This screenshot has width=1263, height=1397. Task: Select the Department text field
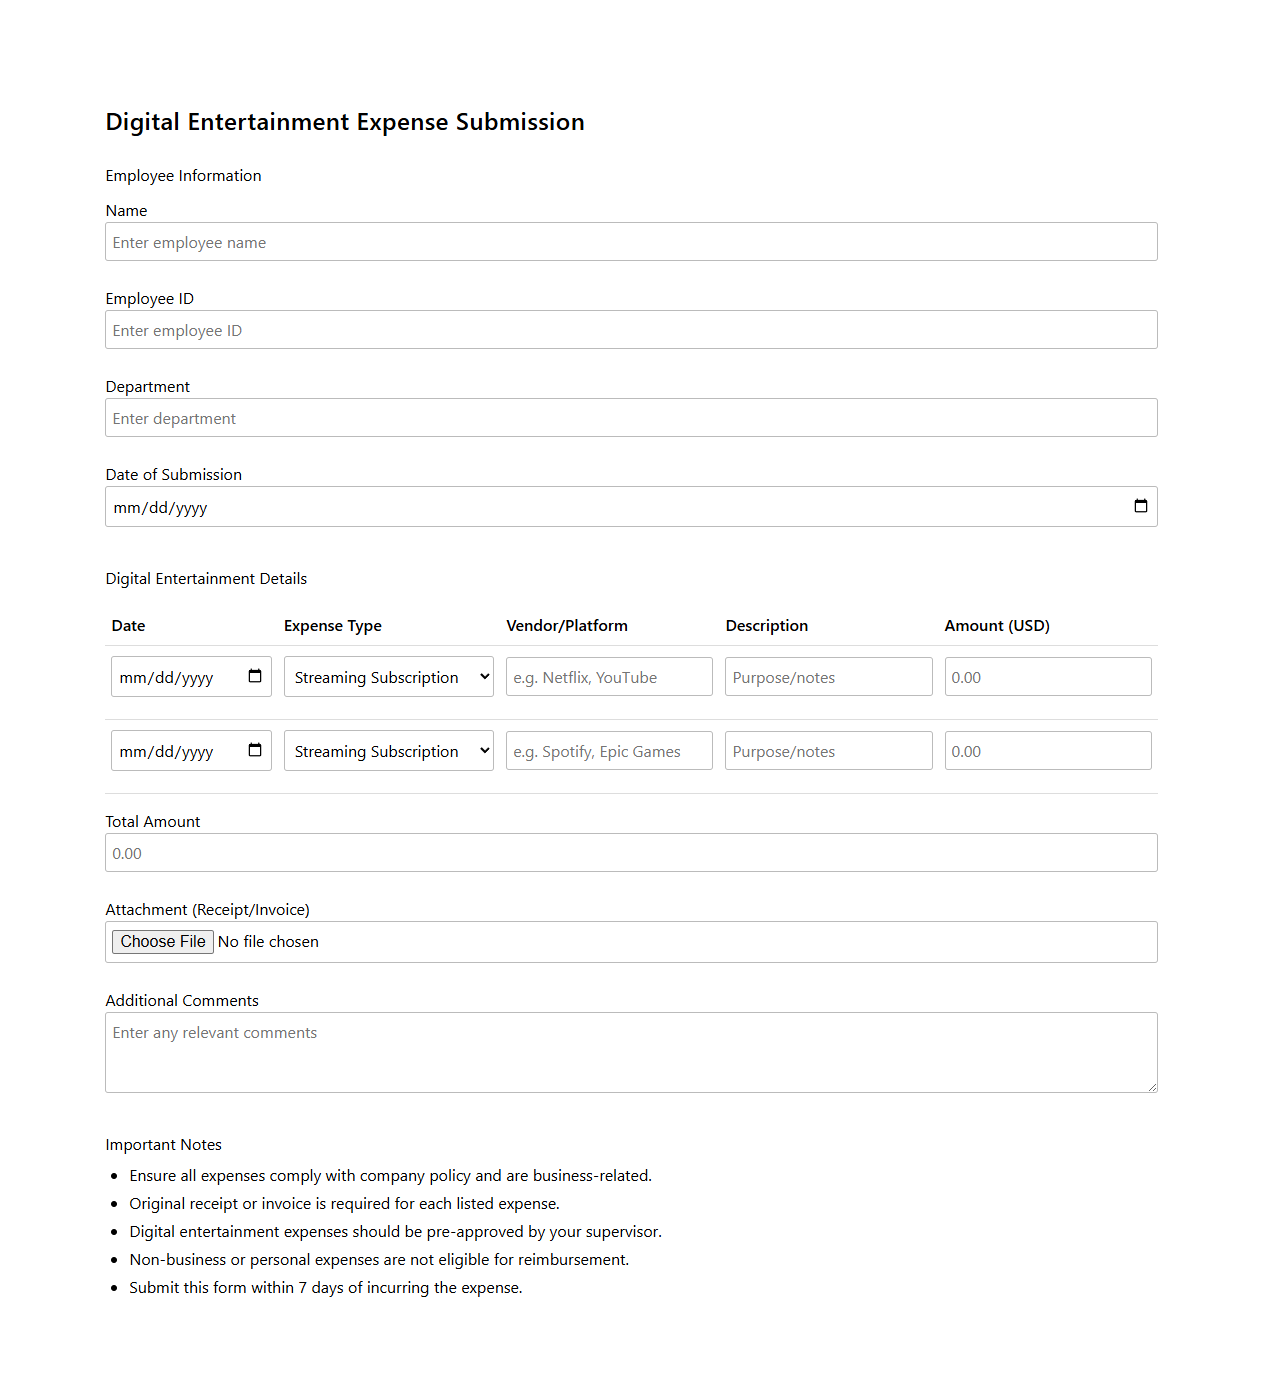click(630, 418)
